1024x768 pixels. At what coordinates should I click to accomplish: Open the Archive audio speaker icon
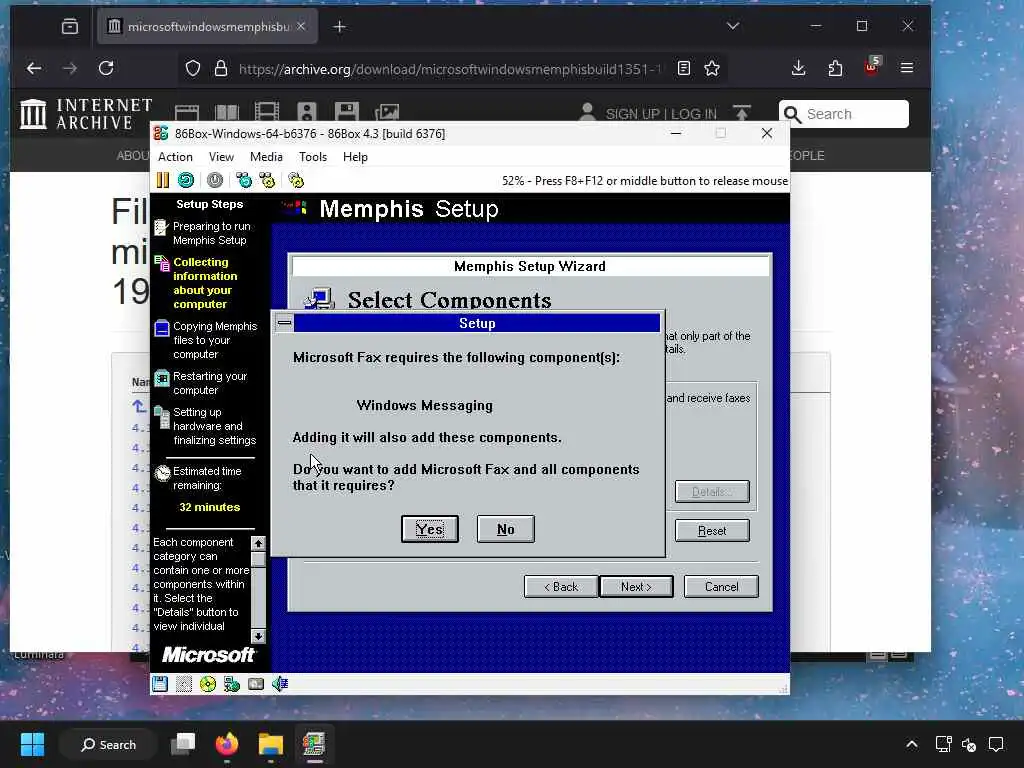pos(306,112)
